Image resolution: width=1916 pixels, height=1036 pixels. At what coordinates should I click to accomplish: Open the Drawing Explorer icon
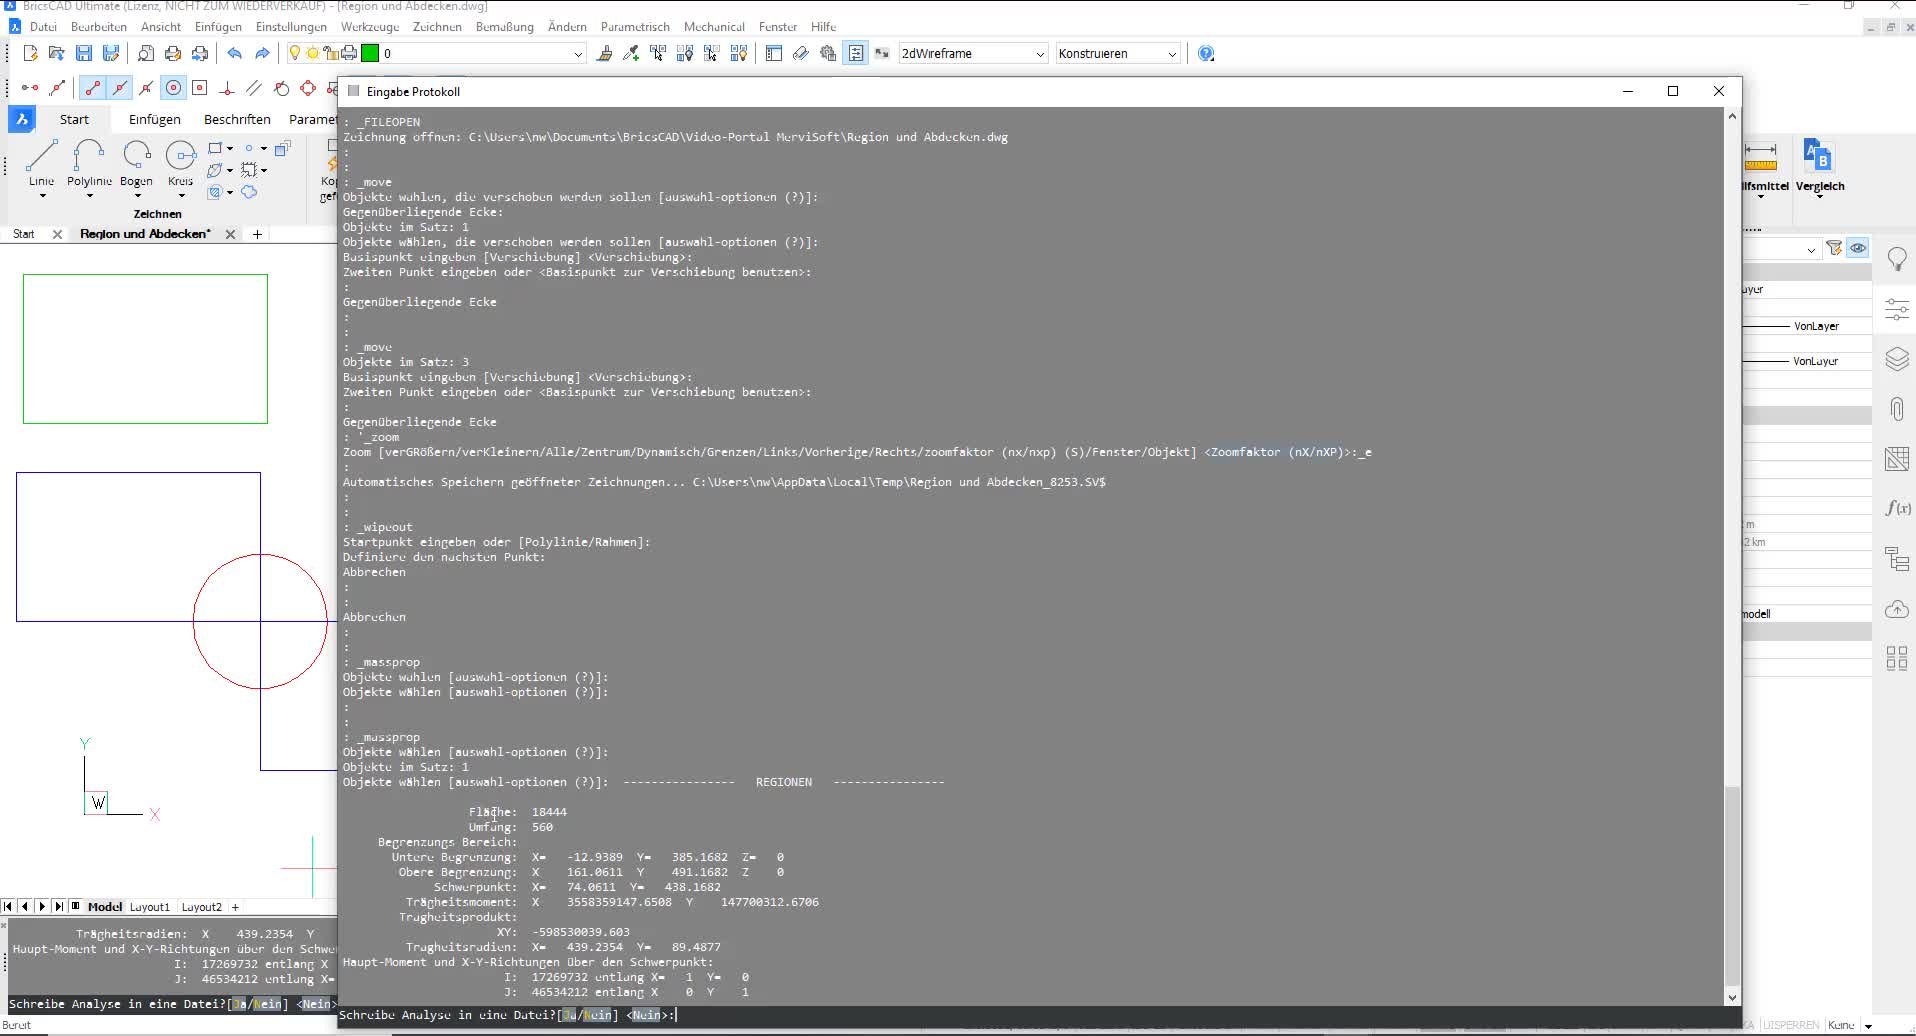[x=774, y=53]
